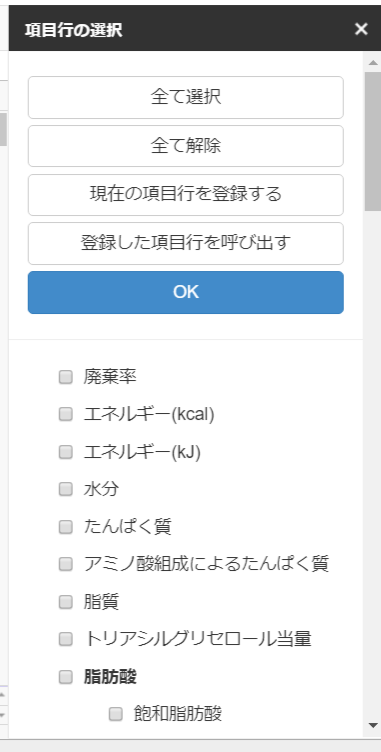The image size is (381, 752).
Task: Click 現在の項目行を登録する button
Action: tap(186, 195)
